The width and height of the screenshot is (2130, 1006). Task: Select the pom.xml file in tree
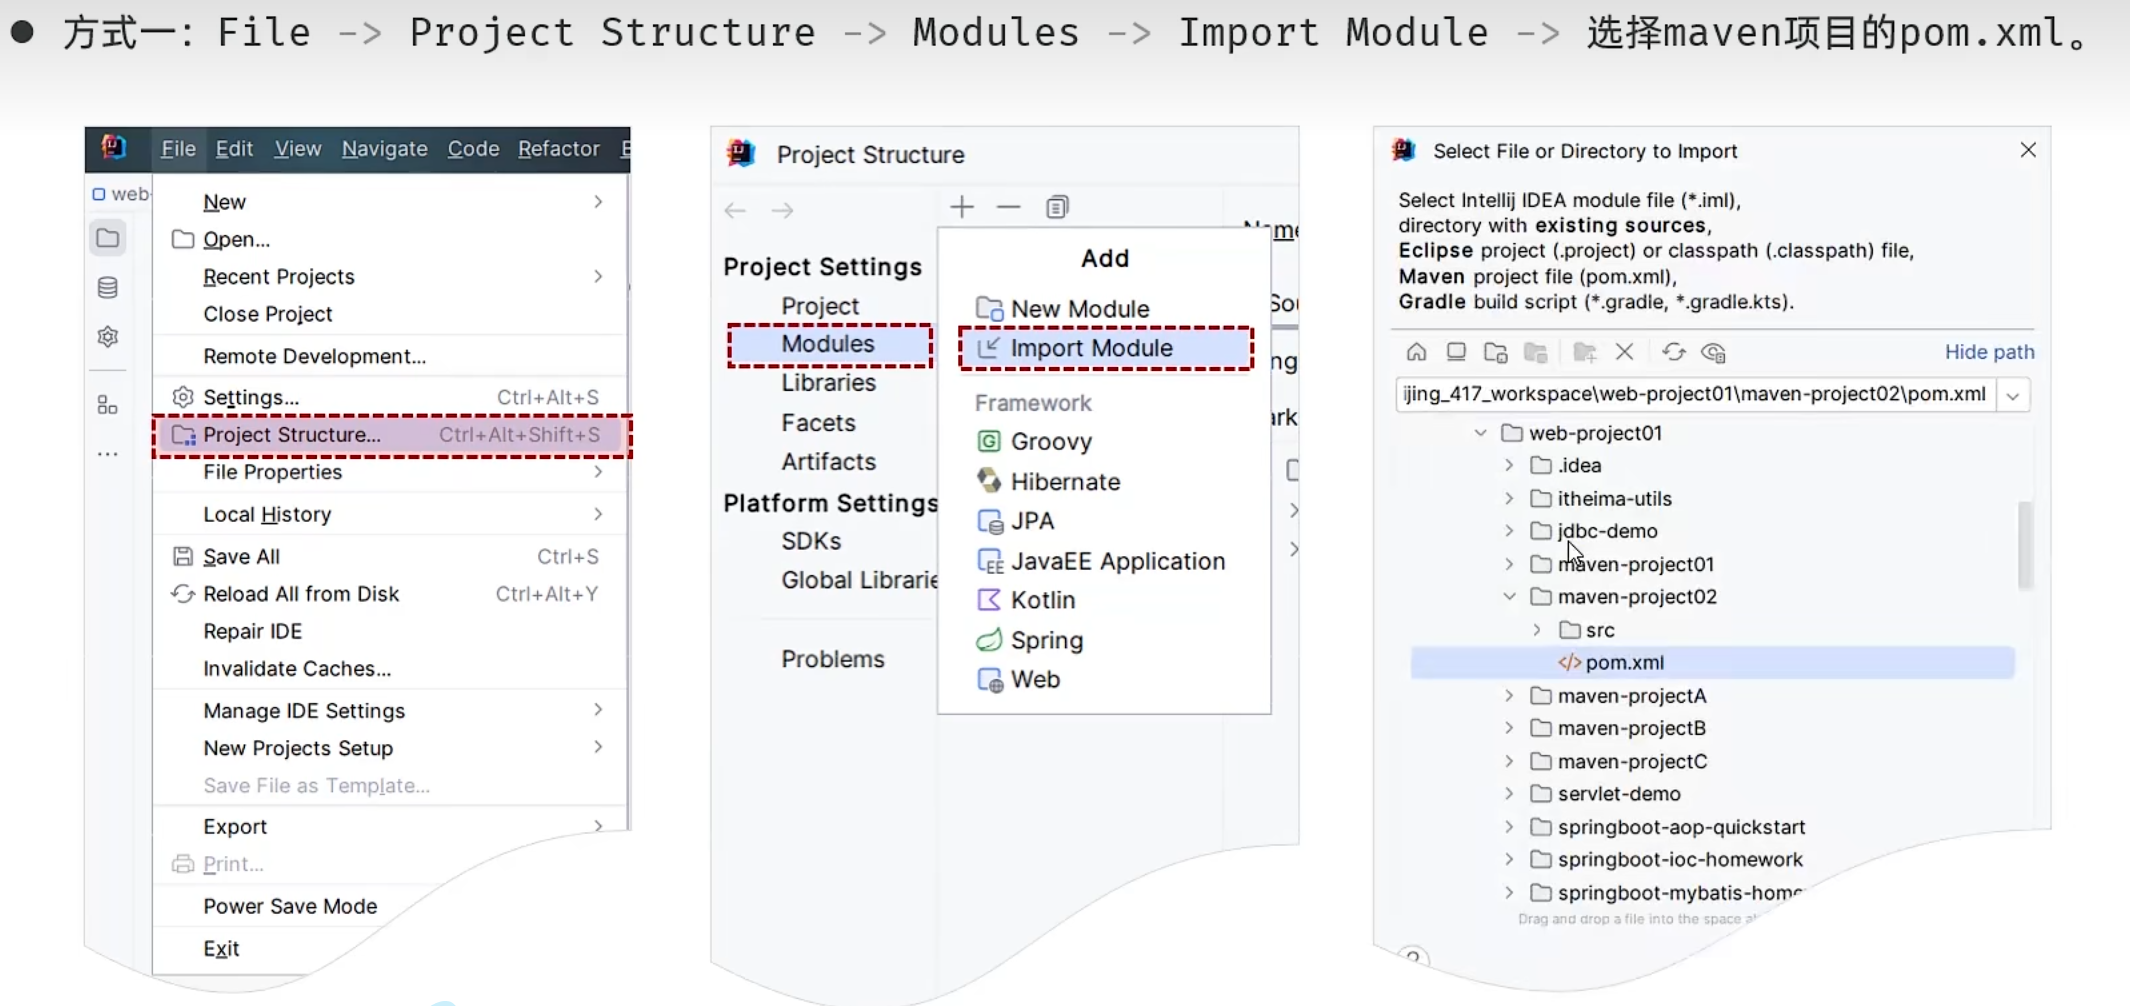point(1712,663)
